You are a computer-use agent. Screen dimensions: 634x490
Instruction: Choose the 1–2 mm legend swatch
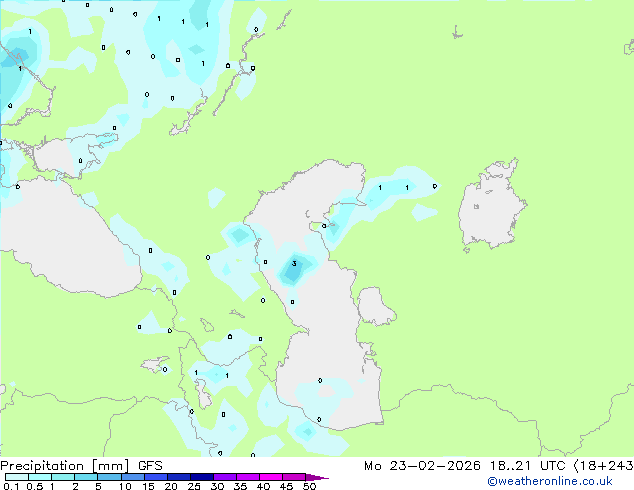[63, 477]
